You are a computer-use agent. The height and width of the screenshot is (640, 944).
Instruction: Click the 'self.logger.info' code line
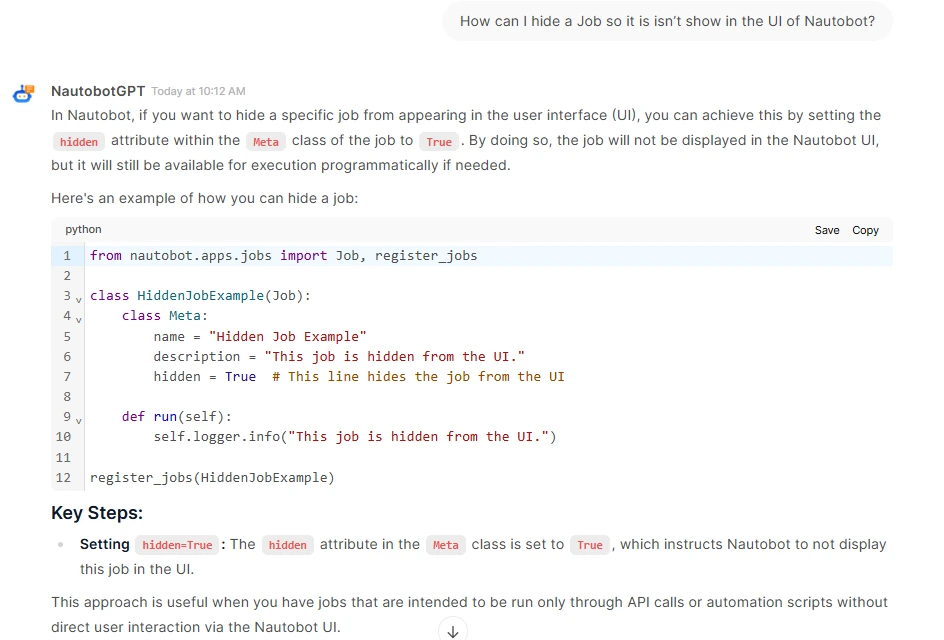[x=355, y=437]
